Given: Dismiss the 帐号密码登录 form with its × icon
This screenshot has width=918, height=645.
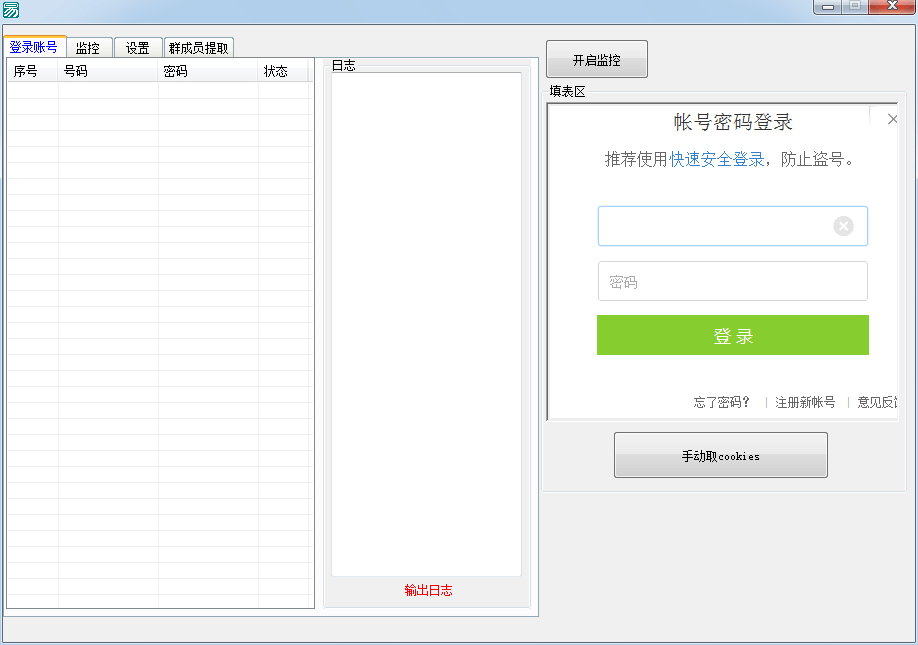Looking at the screenshot, I should 892,118.
